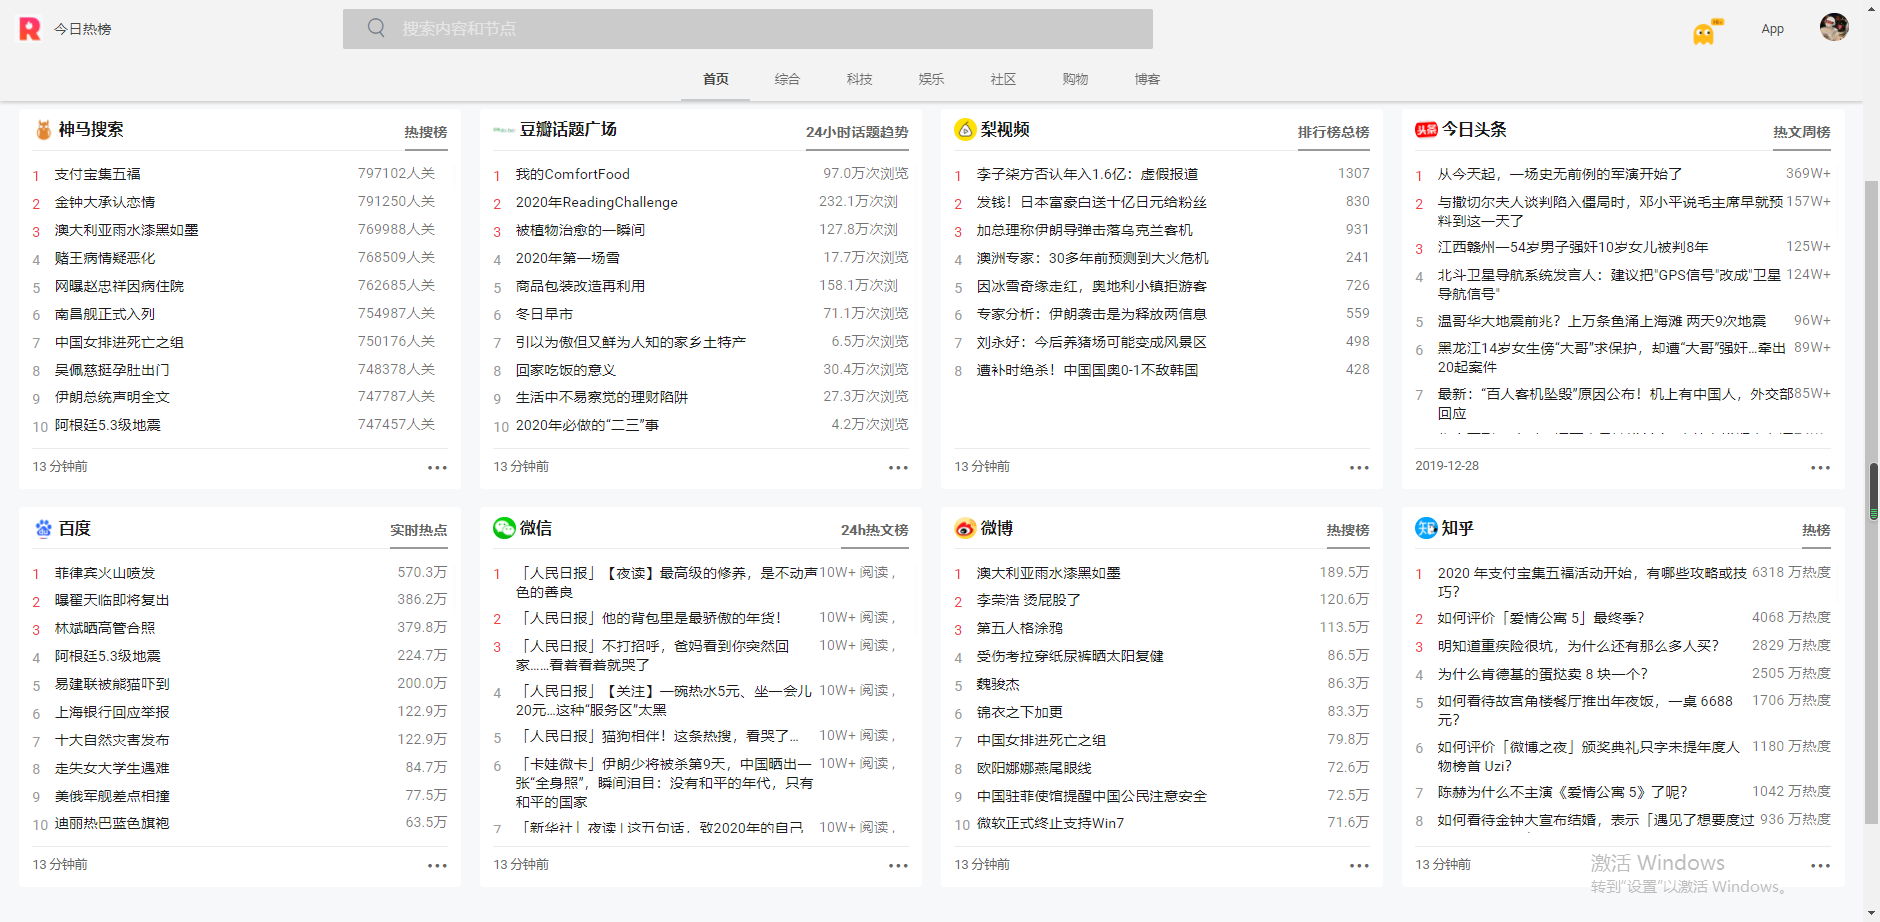The image size is (1880, 922).
Task: Open 李子柒否认年入1.6亿 video
Action: click(1088, 174)
